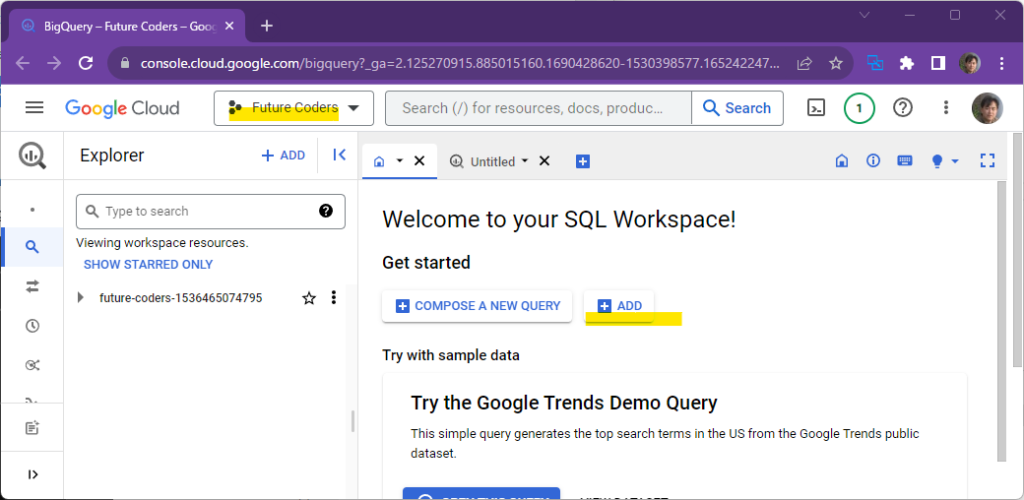Screen dimensions: 1024x500
Task: Click + ADD in Explorer header
Action: click(283, 155)
